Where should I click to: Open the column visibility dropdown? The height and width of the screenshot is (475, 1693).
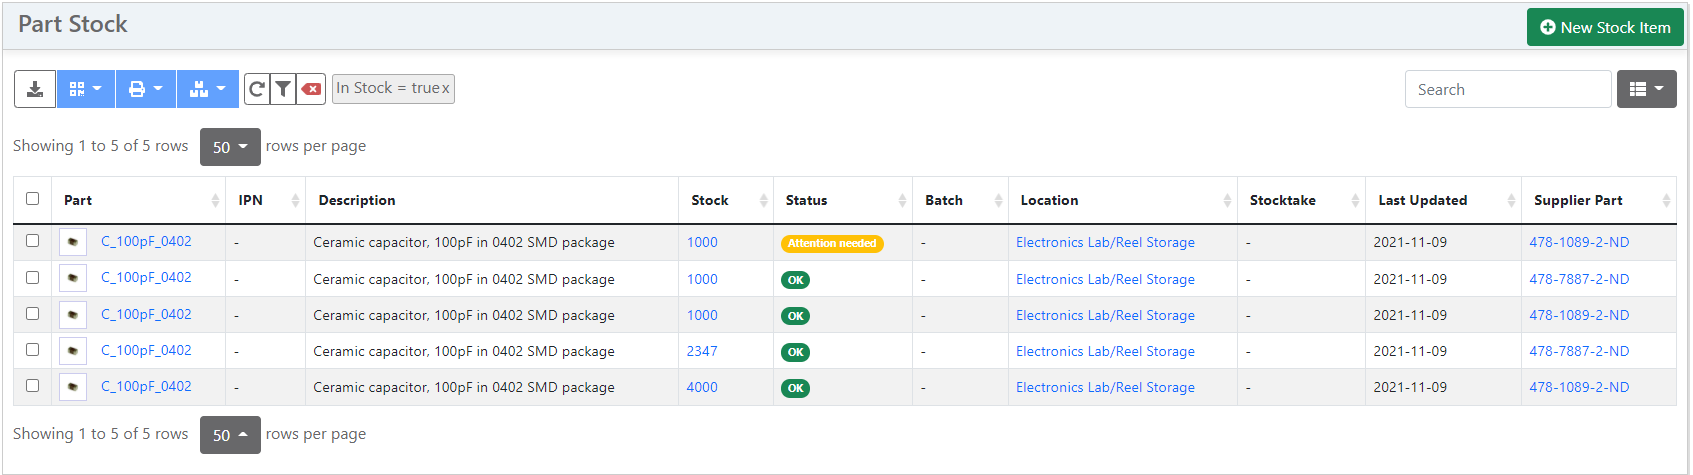(x=1646, y=89)
